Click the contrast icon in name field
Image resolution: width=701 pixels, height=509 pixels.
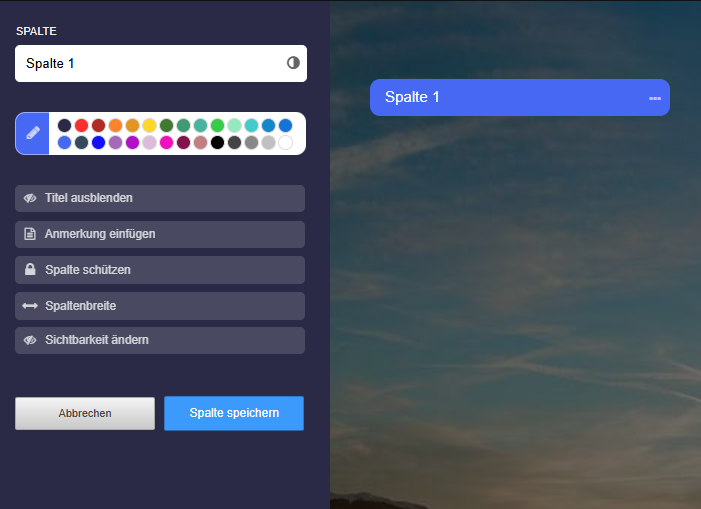tap(293, 63)
